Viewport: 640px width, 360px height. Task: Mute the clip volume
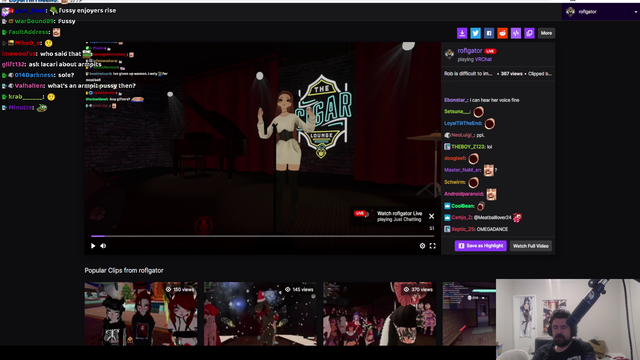(x=103, y=246)
